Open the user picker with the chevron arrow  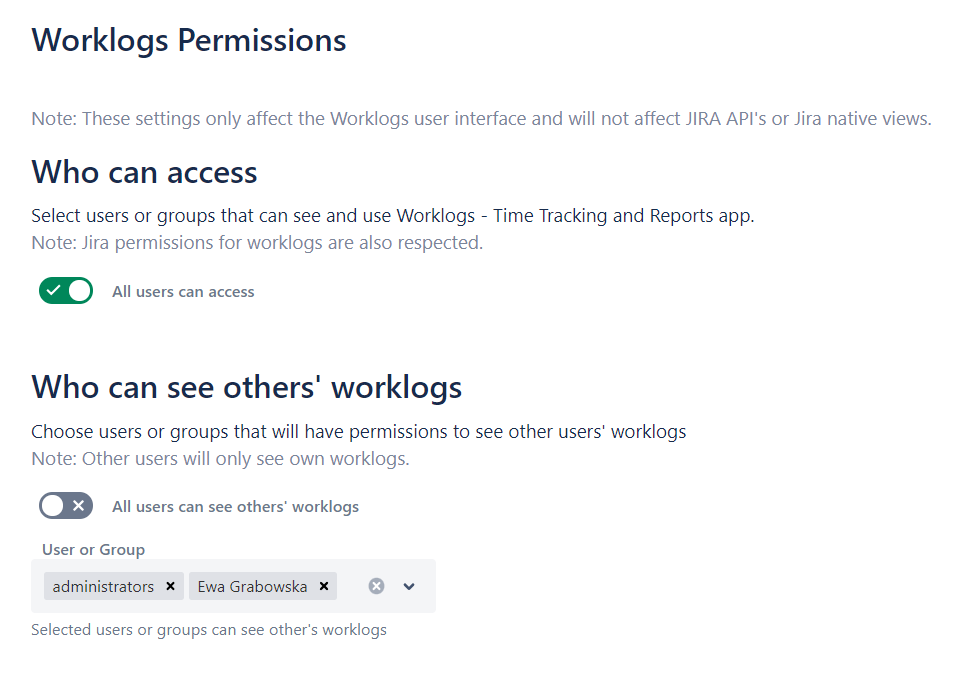(407, 586)
